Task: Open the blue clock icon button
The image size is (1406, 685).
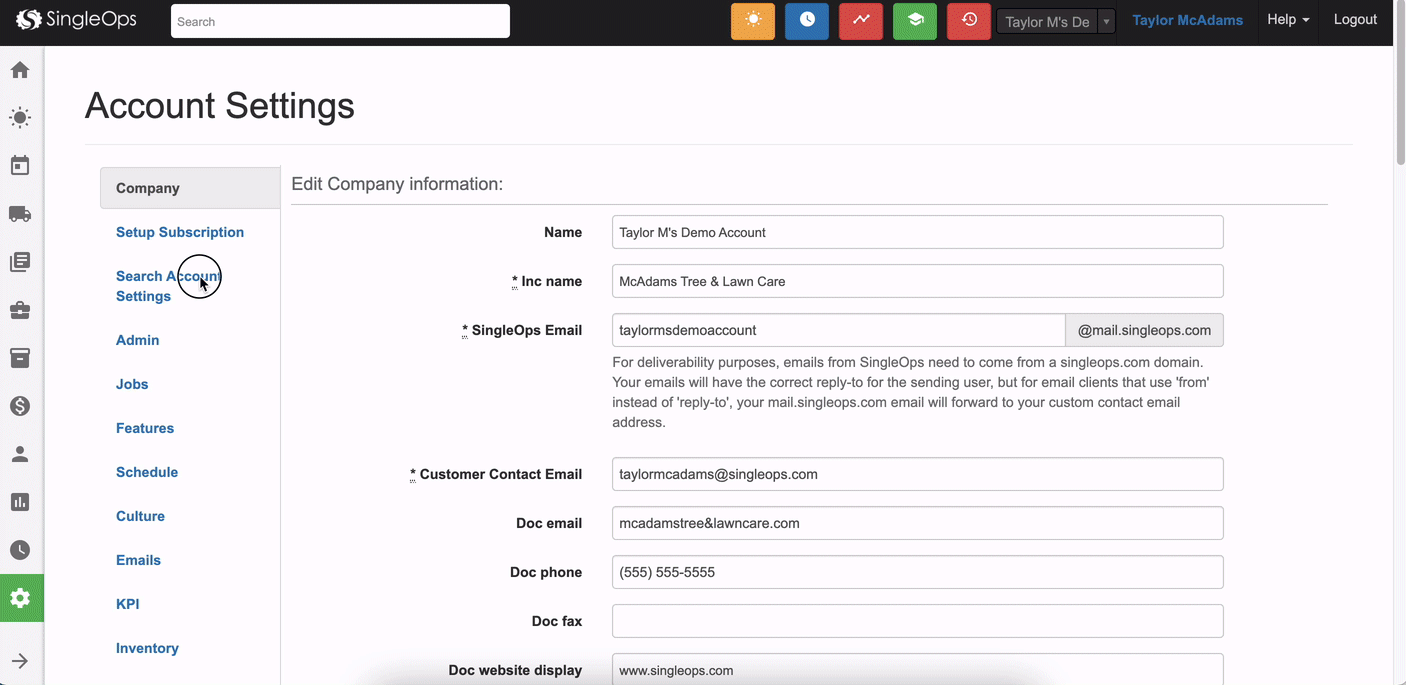Action: 807,21
